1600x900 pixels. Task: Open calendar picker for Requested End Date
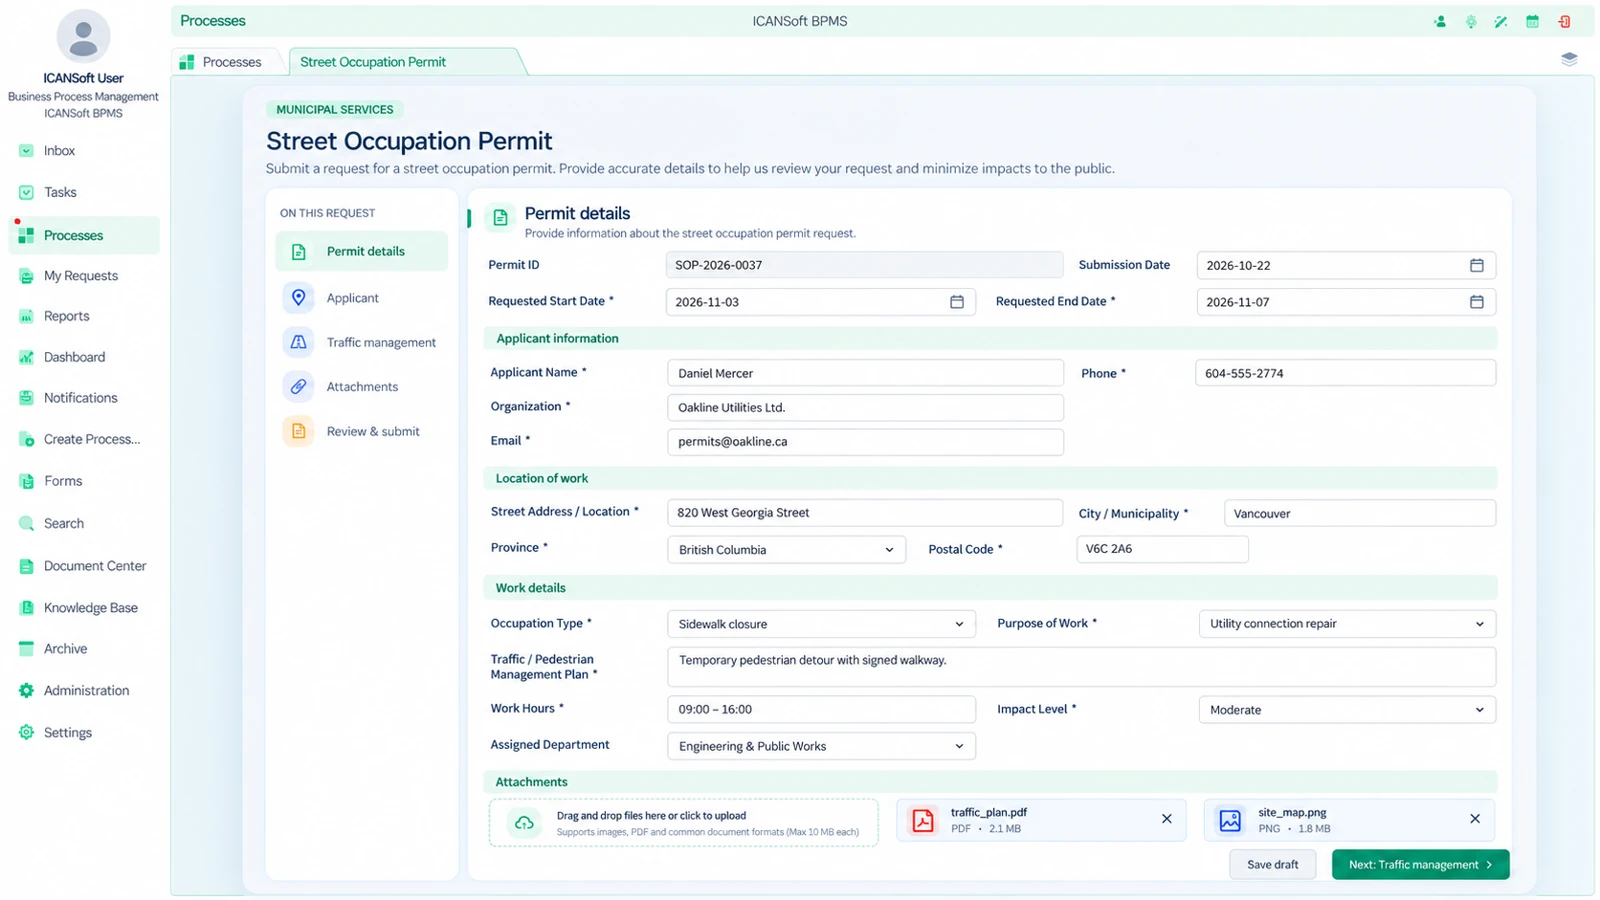(x=1476, y=302)
